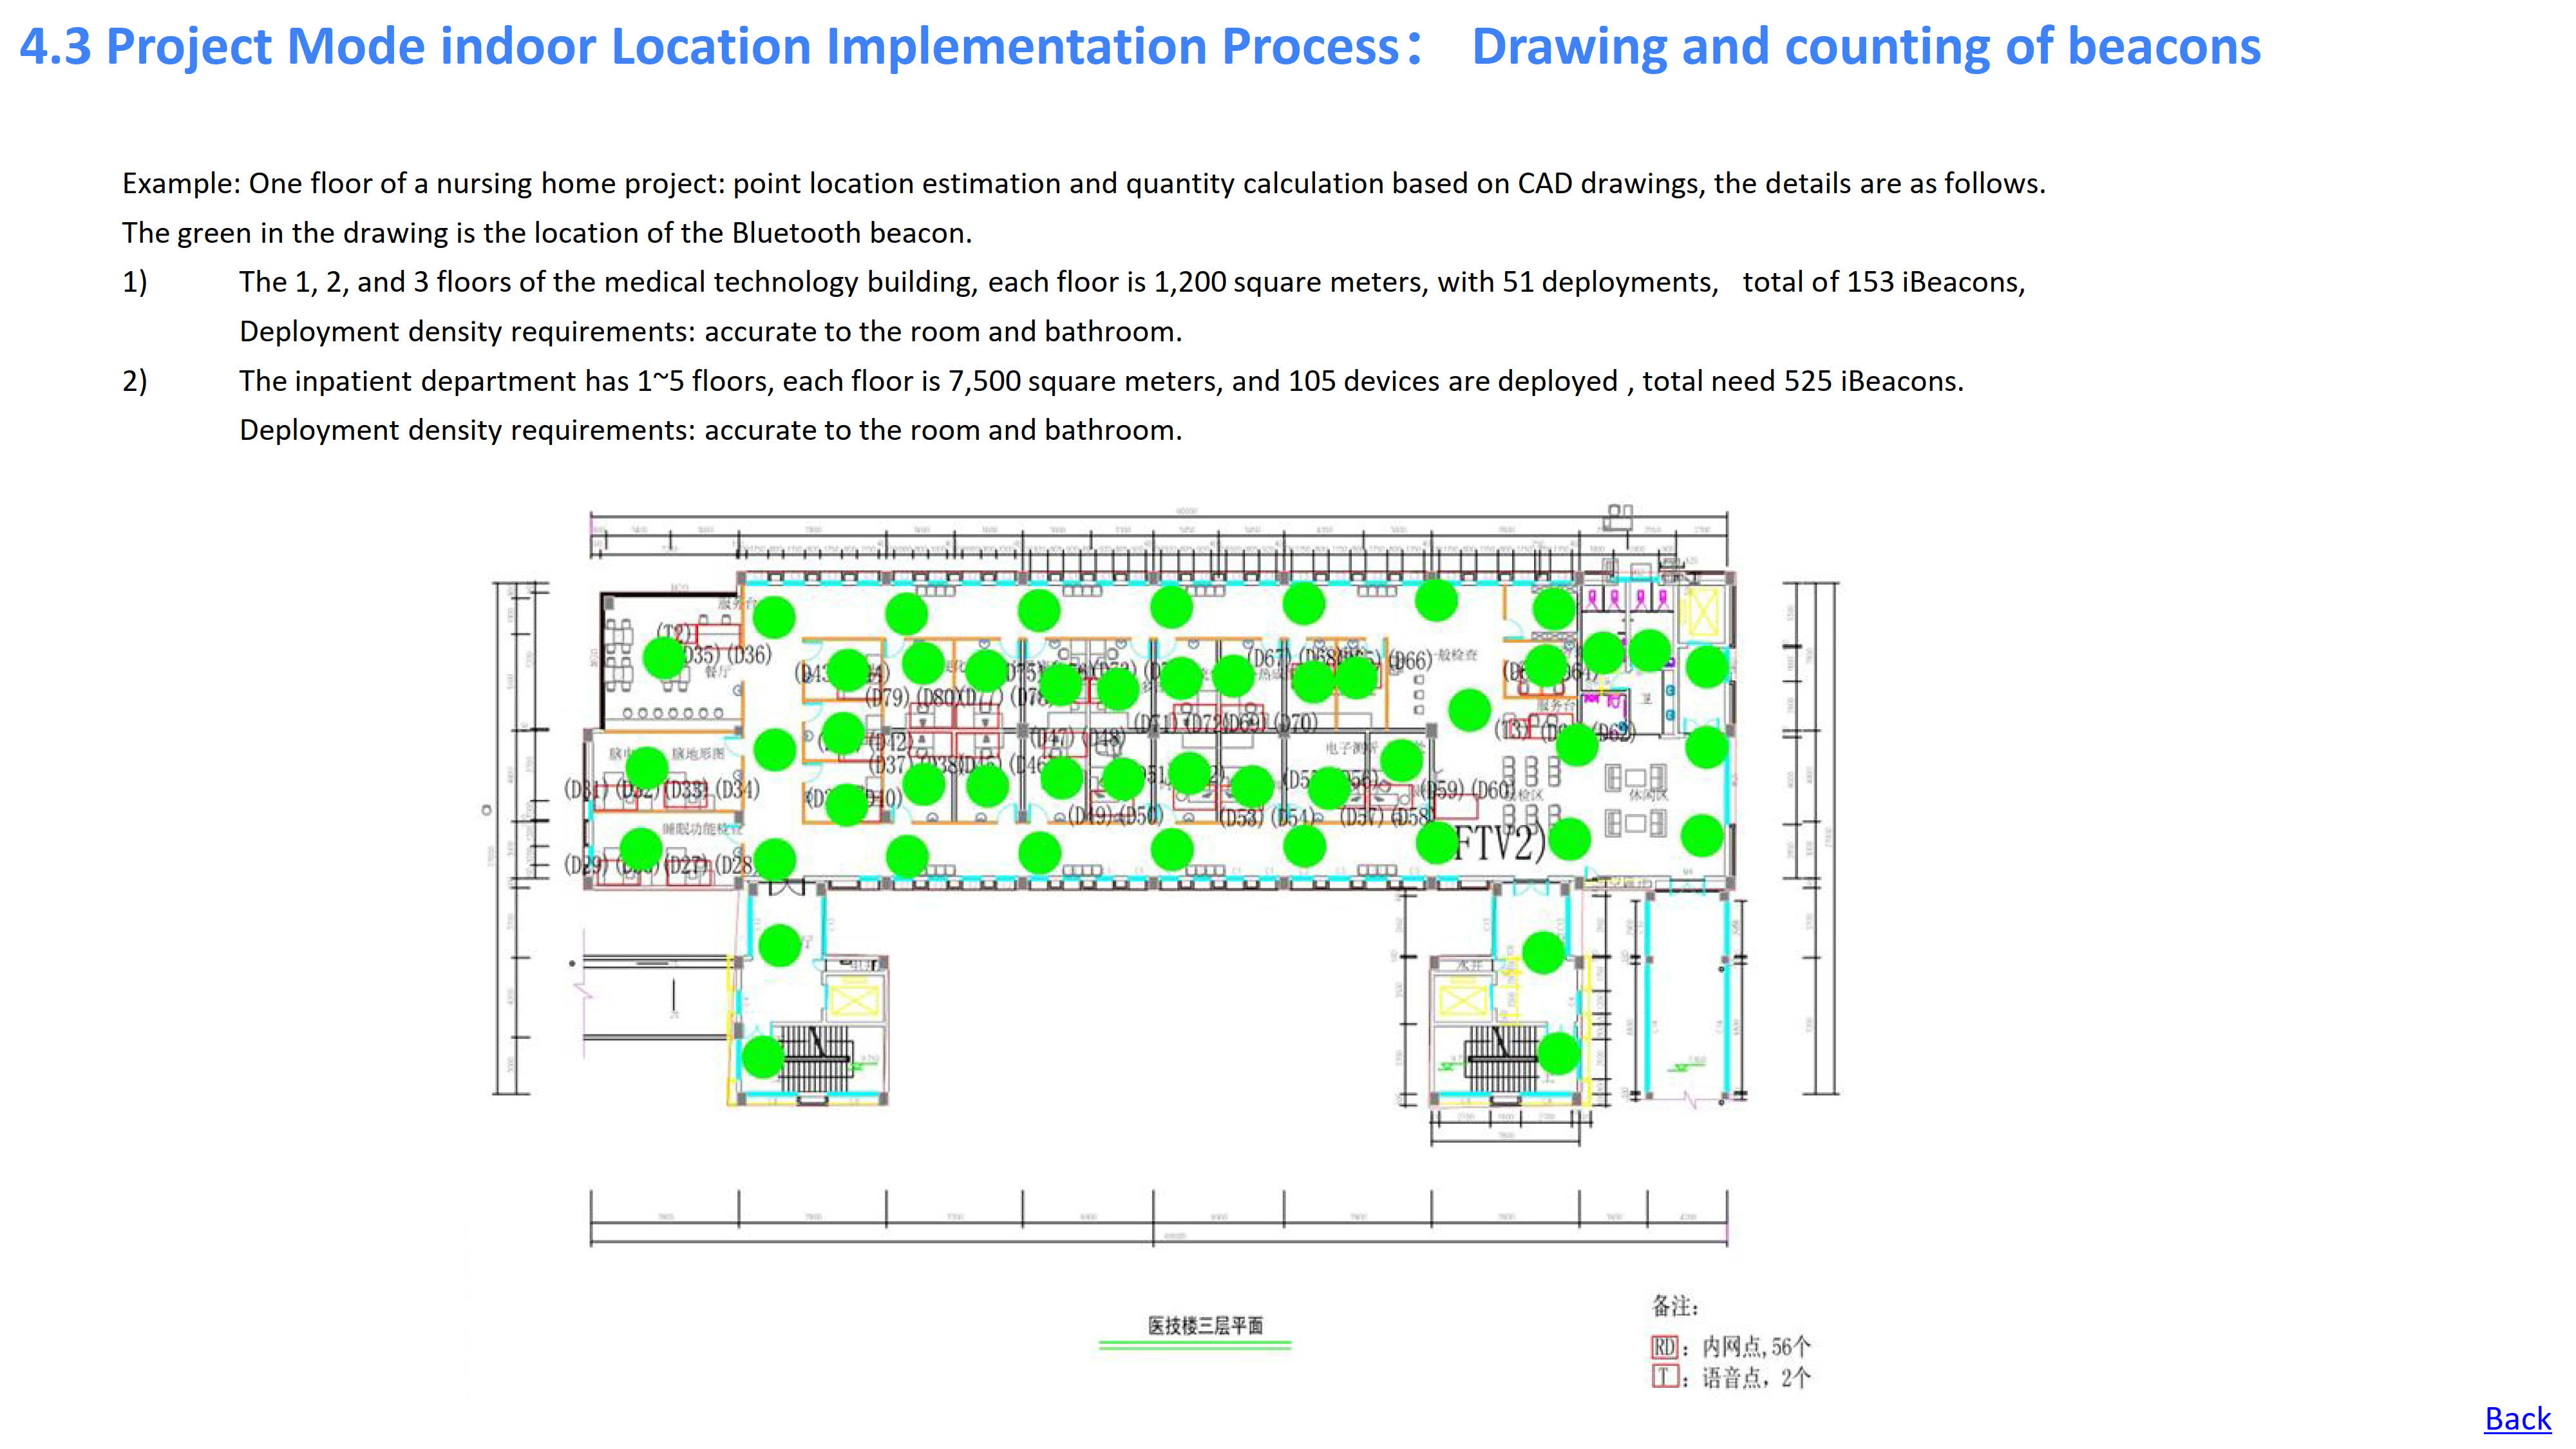Click the '备注:' notes heading
The image size is (2576, 1449).
coord(1675,1306)
